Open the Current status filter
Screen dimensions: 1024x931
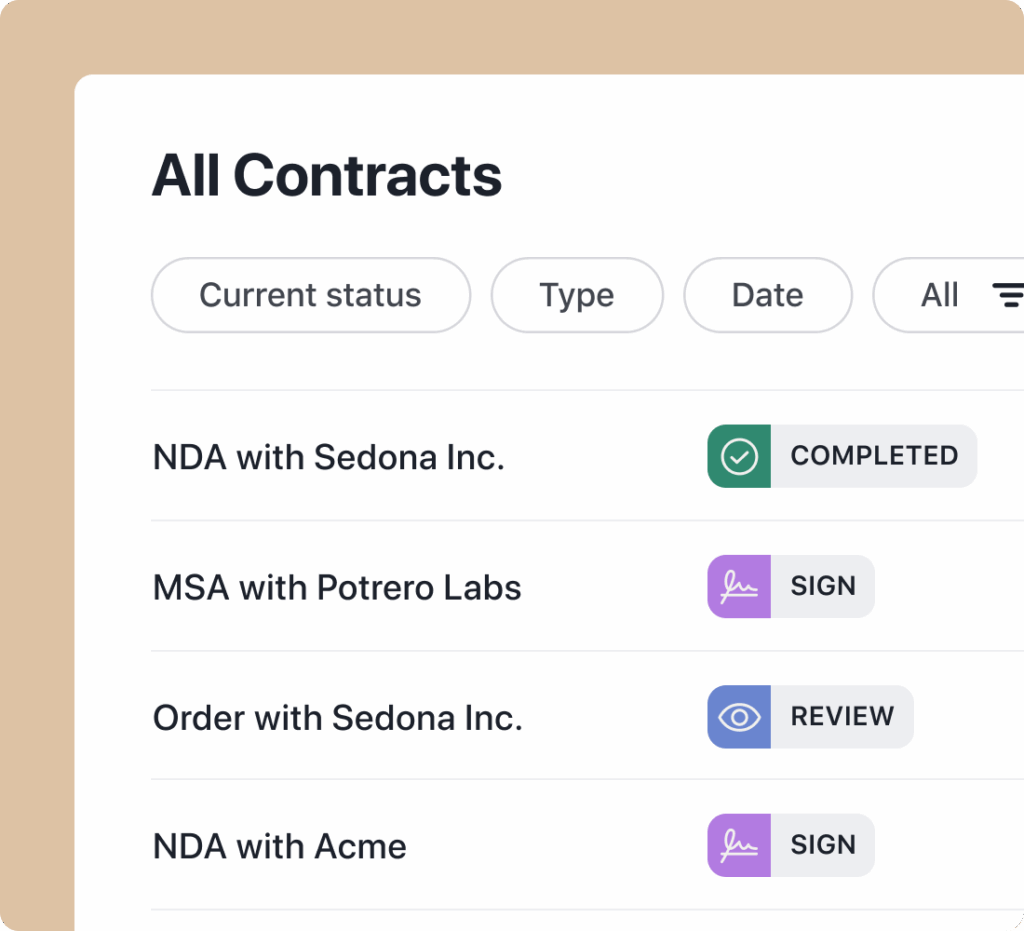tap(310, 295)
